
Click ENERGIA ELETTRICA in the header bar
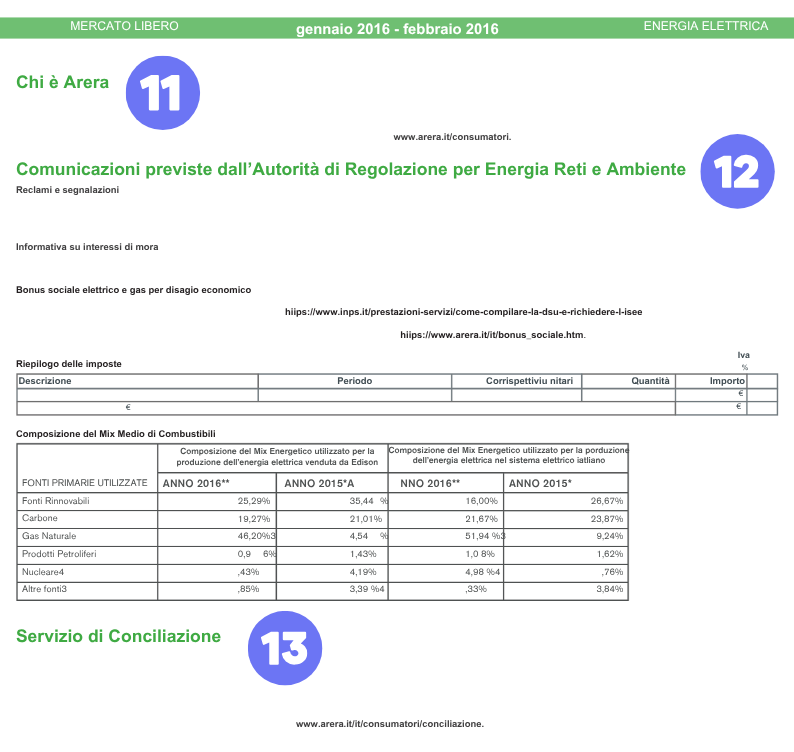coord(706,26)
